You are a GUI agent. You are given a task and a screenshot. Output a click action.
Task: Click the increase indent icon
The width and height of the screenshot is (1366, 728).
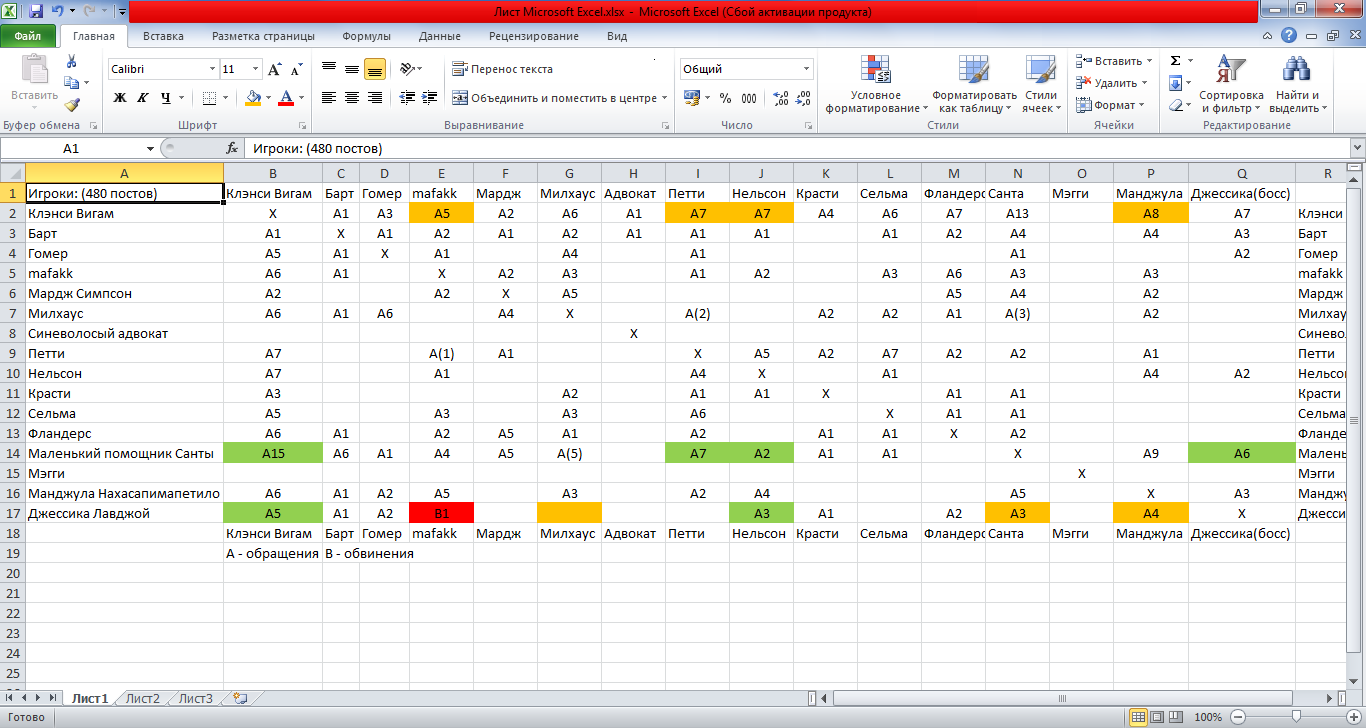[x=431, y=98]
